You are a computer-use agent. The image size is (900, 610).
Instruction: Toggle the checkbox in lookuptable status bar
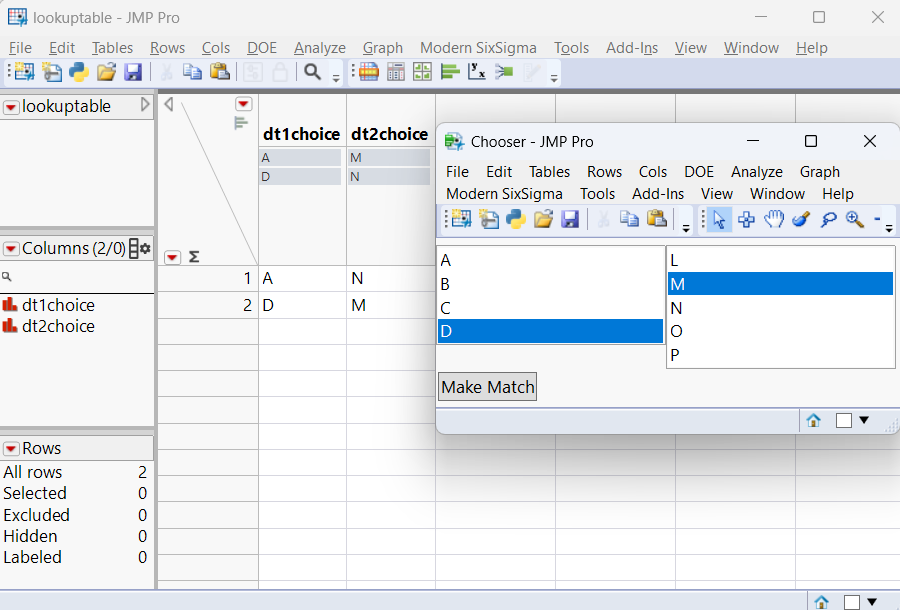click(852, 602)
